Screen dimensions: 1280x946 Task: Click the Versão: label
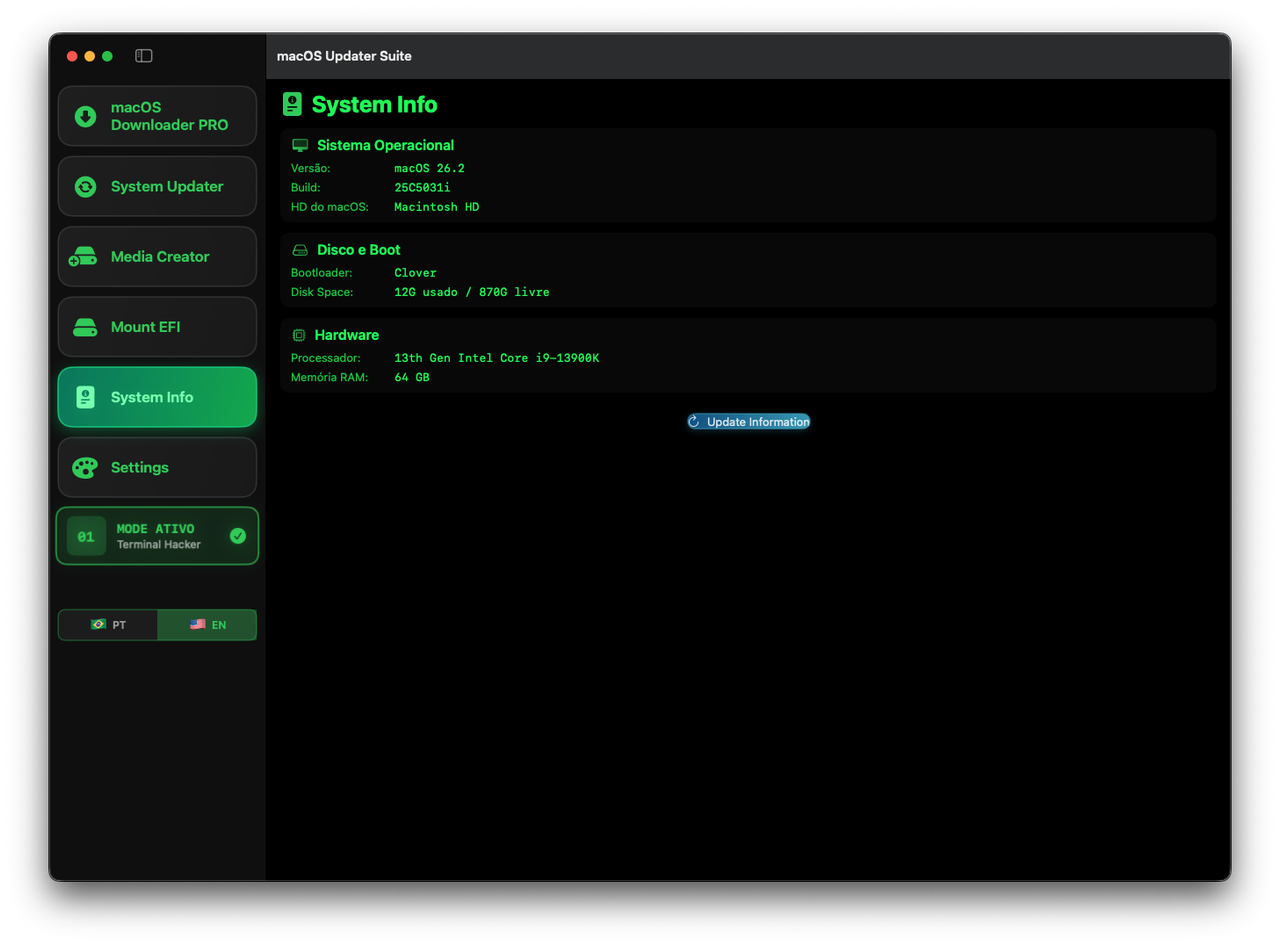pos(311,168)
